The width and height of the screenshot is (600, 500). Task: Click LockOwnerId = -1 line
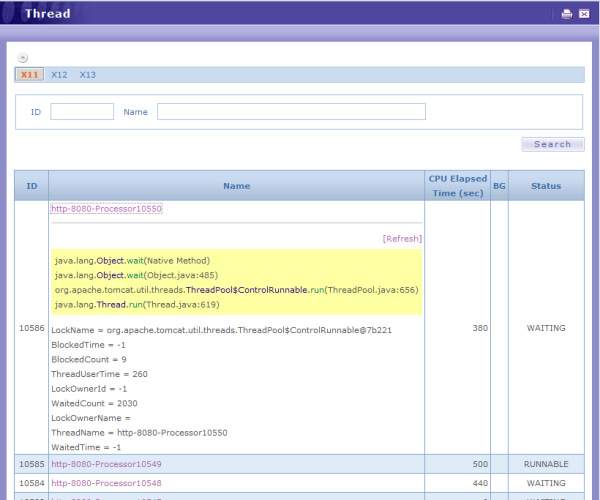click(x=89, y=389)
